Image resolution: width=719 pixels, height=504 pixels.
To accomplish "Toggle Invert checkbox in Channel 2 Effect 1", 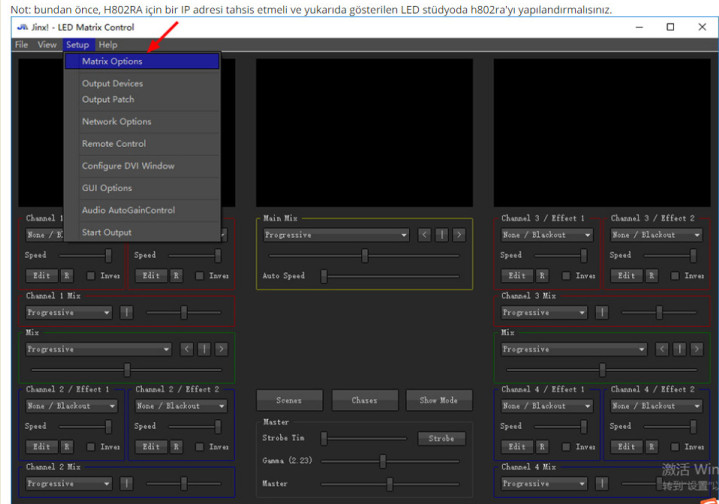I will coord(92,446).
